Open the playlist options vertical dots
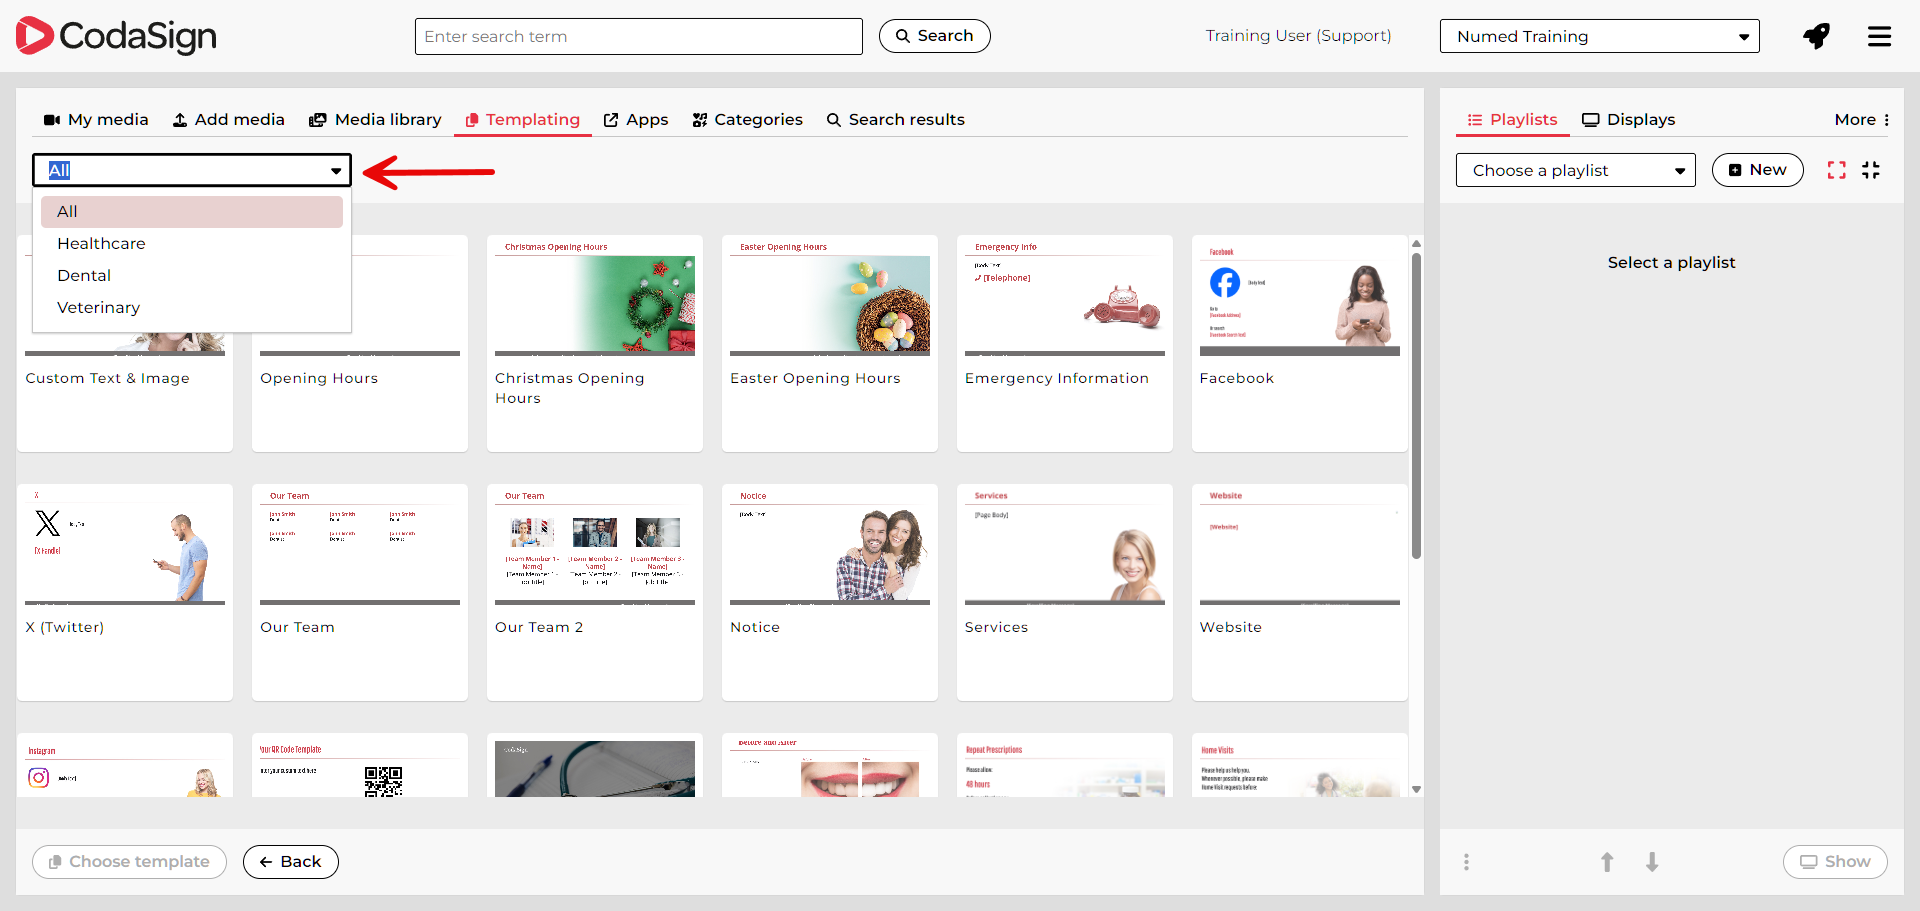This screenshot has width=1920, height=911. point(1466,862)
